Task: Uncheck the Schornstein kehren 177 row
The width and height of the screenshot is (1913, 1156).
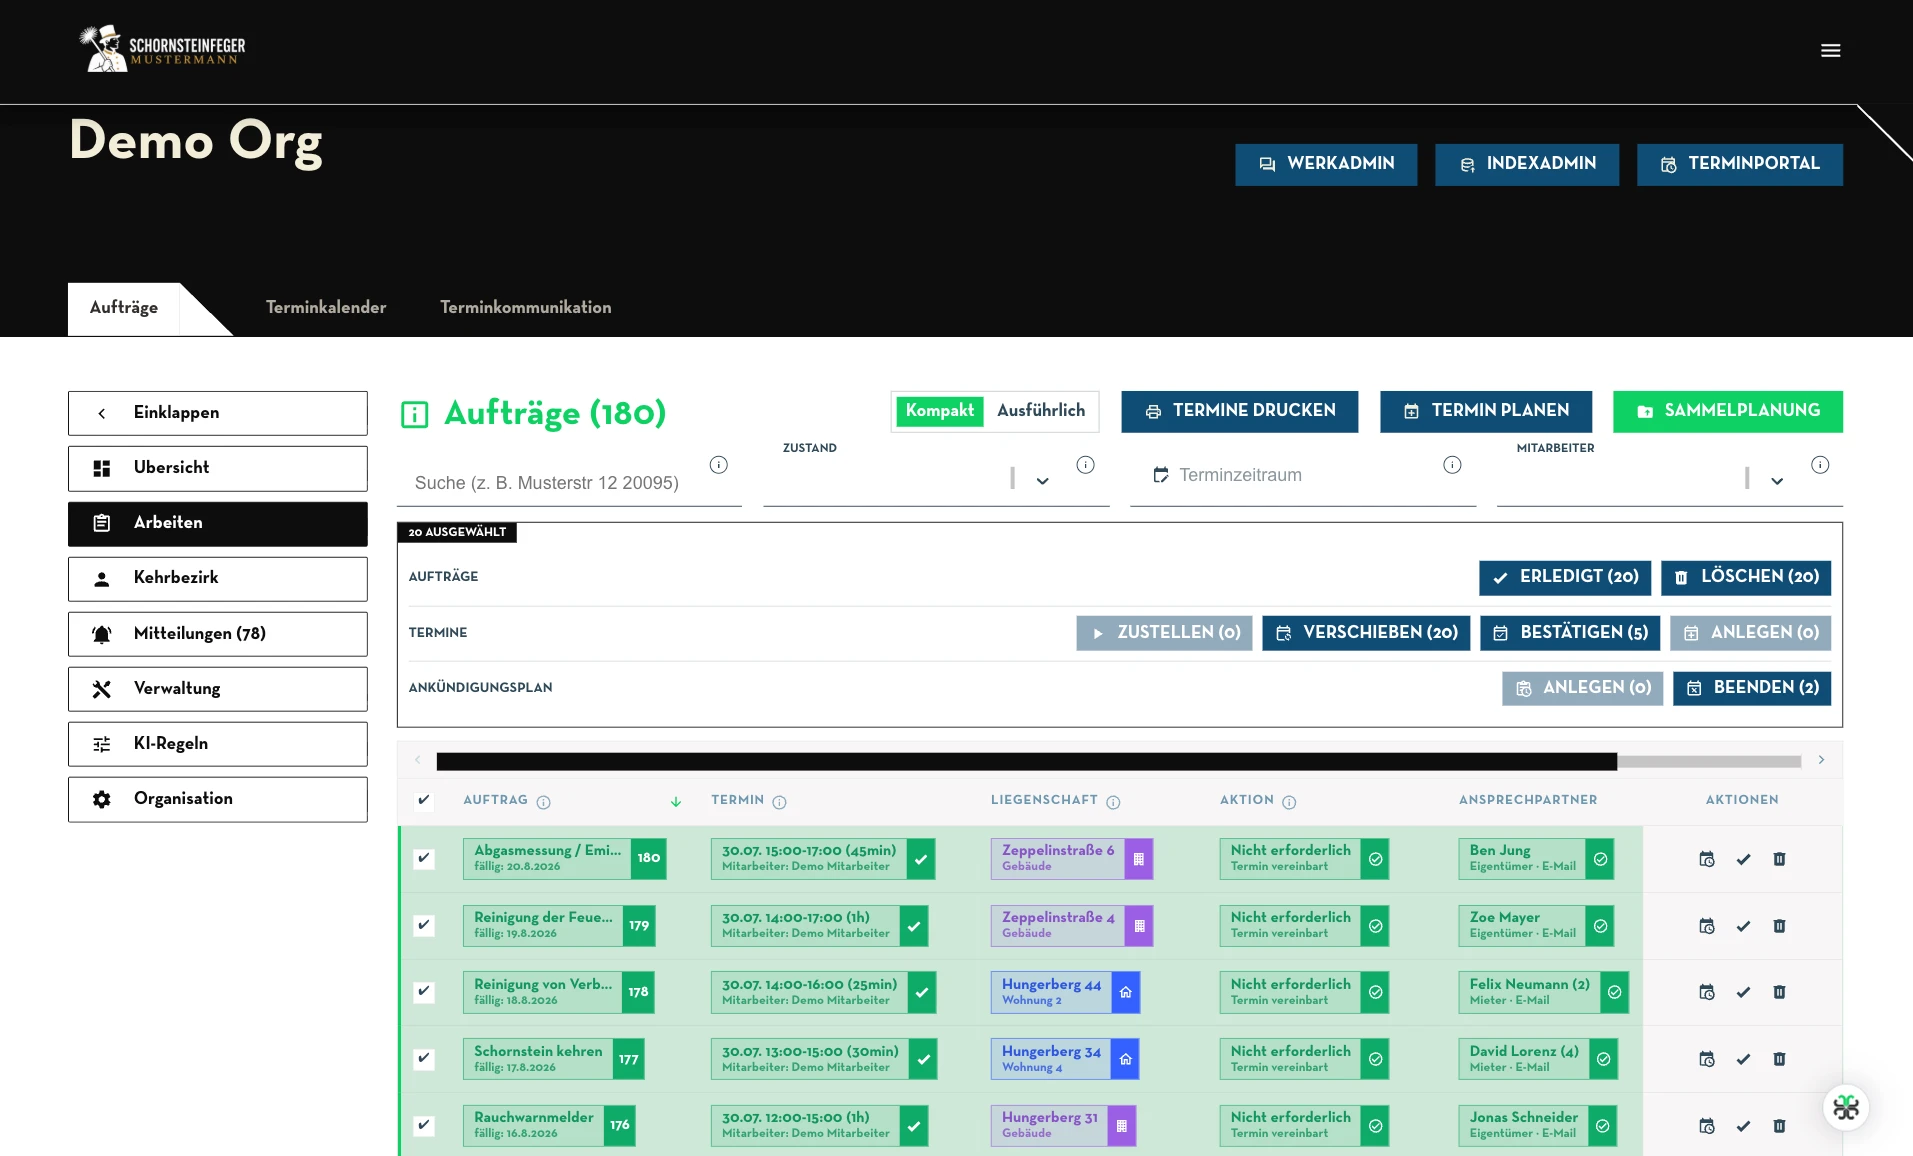Action: [424, 1058]
